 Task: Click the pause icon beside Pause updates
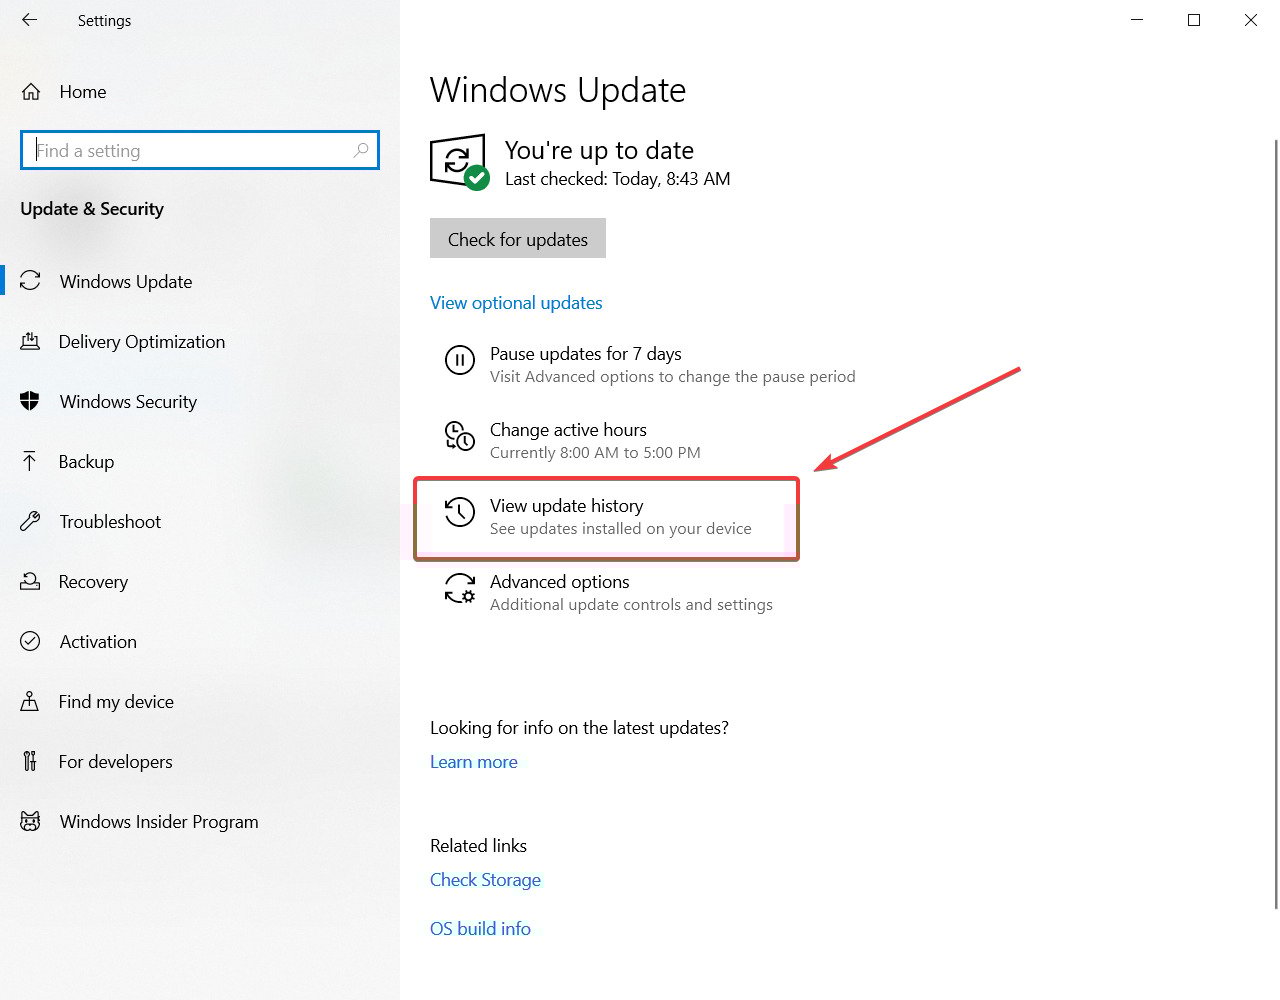coord(460,360)
